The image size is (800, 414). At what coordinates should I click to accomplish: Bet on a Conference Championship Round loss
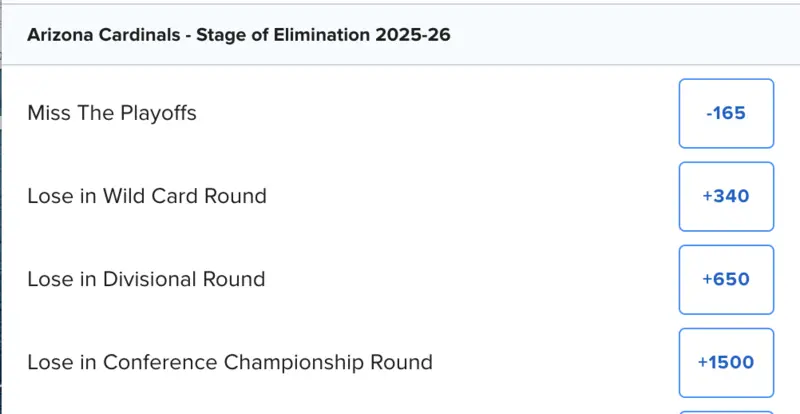pos(726,362)
